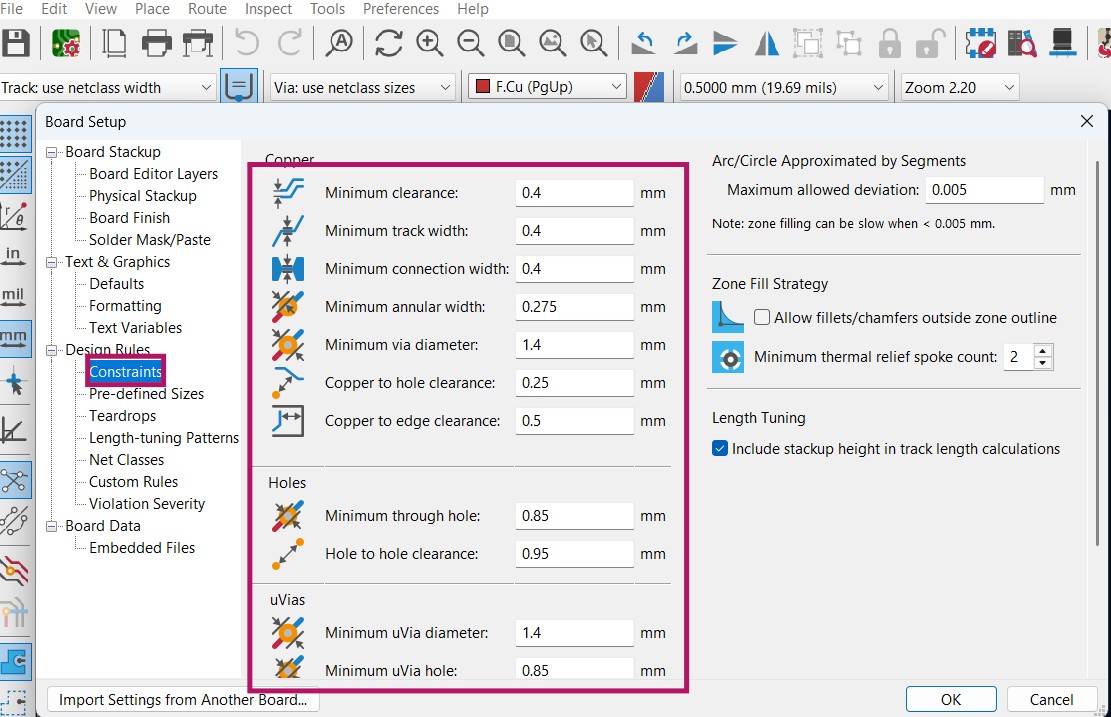Viewport: 1111px width, 717px height.
Task: Click the Unlock padlock icon
Action: tap(931, 44)
